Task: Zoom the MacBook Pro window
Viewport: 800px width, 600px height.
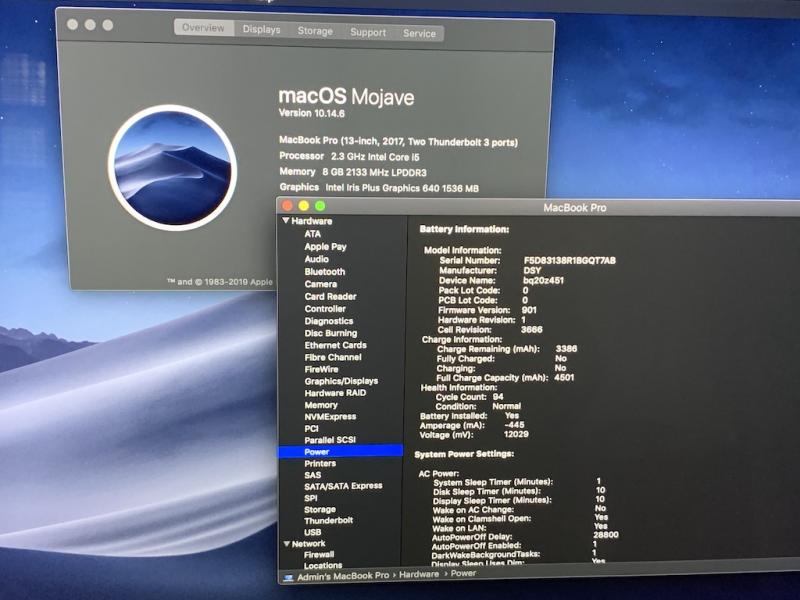Action: click(320, 206)
